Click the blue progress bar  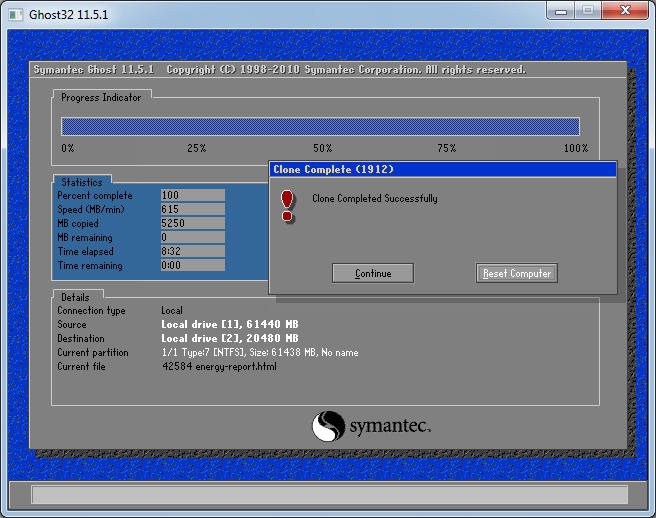[320, 126]
